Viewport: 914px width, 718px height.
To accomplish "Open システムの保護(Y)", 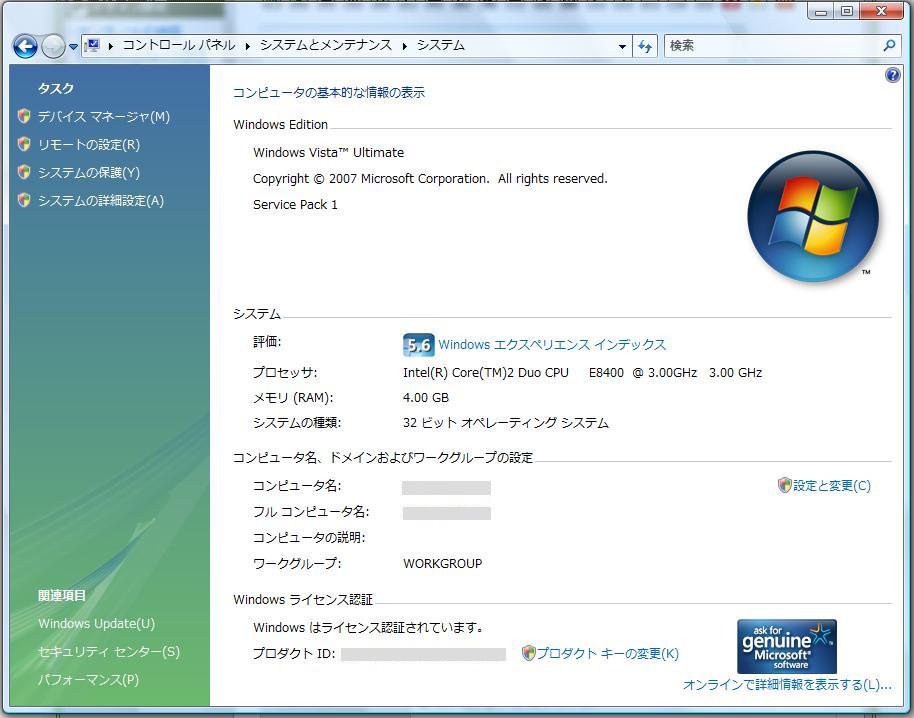I will click(x=89, y=173).
